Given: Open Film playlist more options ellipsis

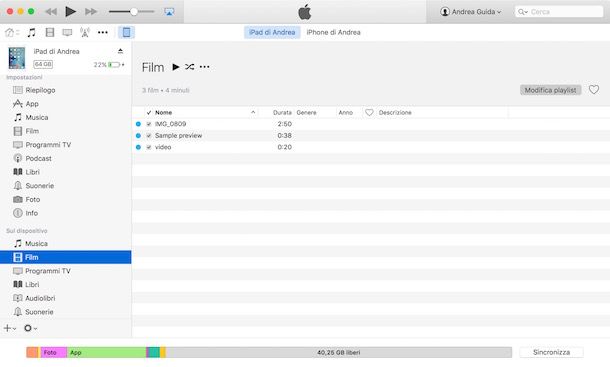Looking at the screenshot, I should pyautogui.click(x=205, y=67).
